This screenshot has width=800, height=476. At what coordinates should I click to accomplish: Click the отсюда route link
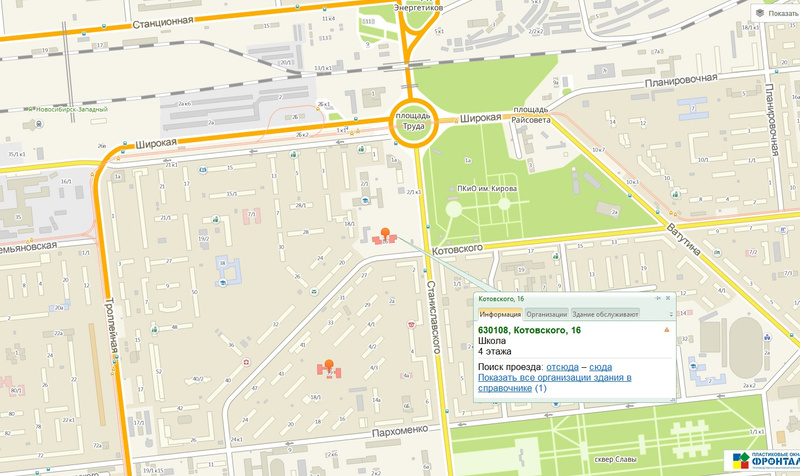(562, 367)
